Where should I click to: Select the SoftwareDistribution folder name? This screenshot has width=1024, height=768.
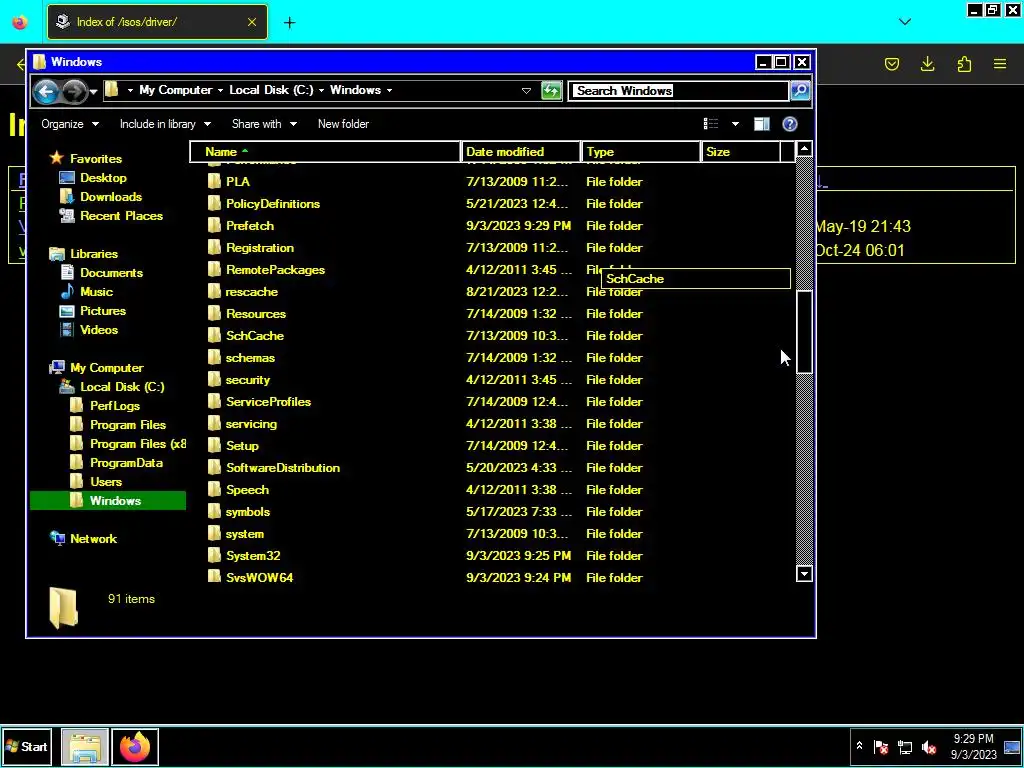click(283, 468)
